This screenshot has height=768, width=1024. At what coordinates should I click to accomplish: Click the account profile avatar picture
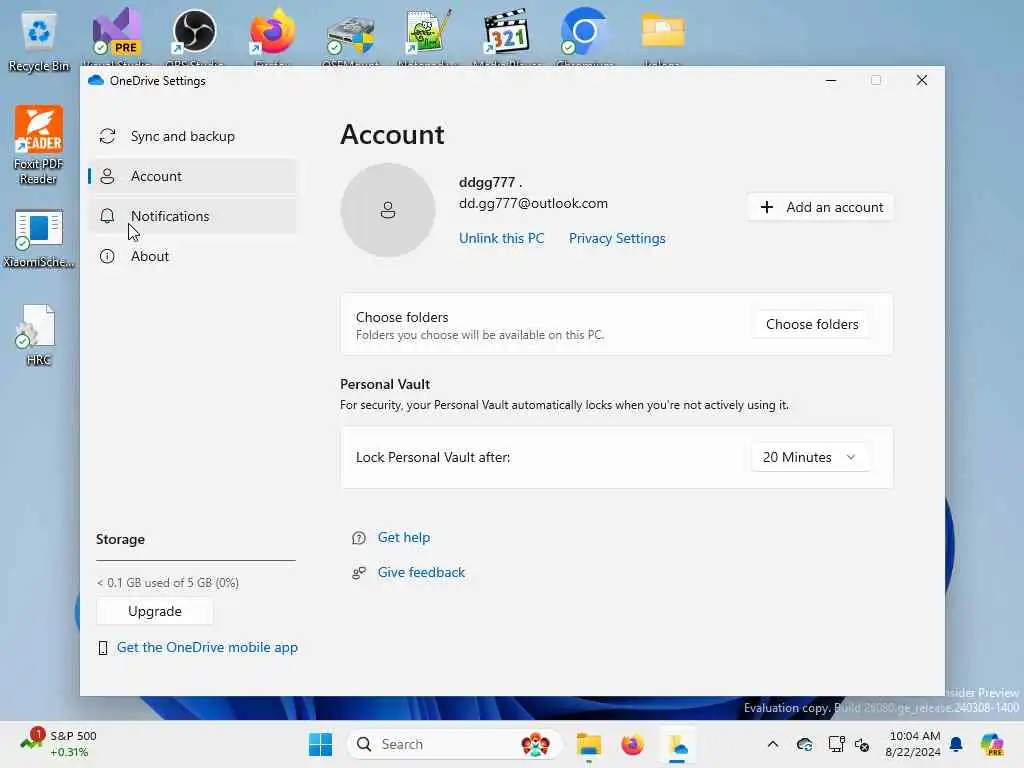pyautogui.click(x=388, y=210)
